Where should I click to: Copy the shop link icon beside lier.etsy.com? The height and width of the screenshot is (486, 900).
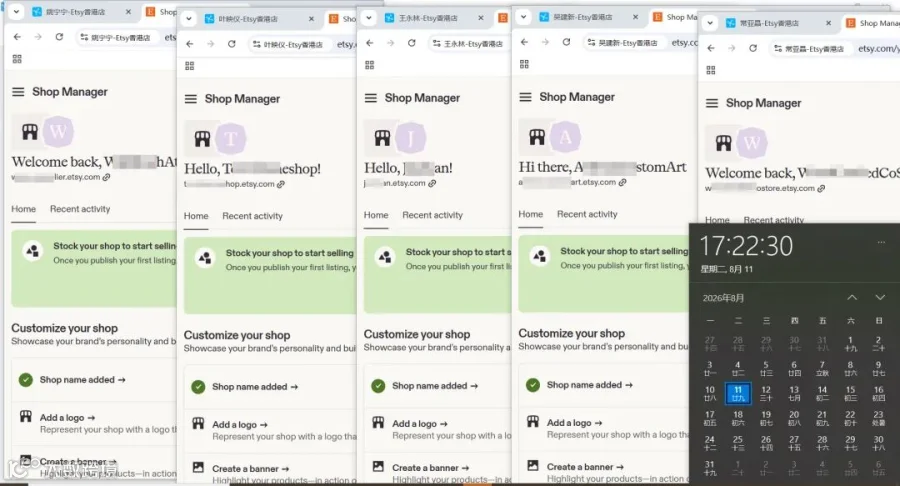(x=106, y=177)
